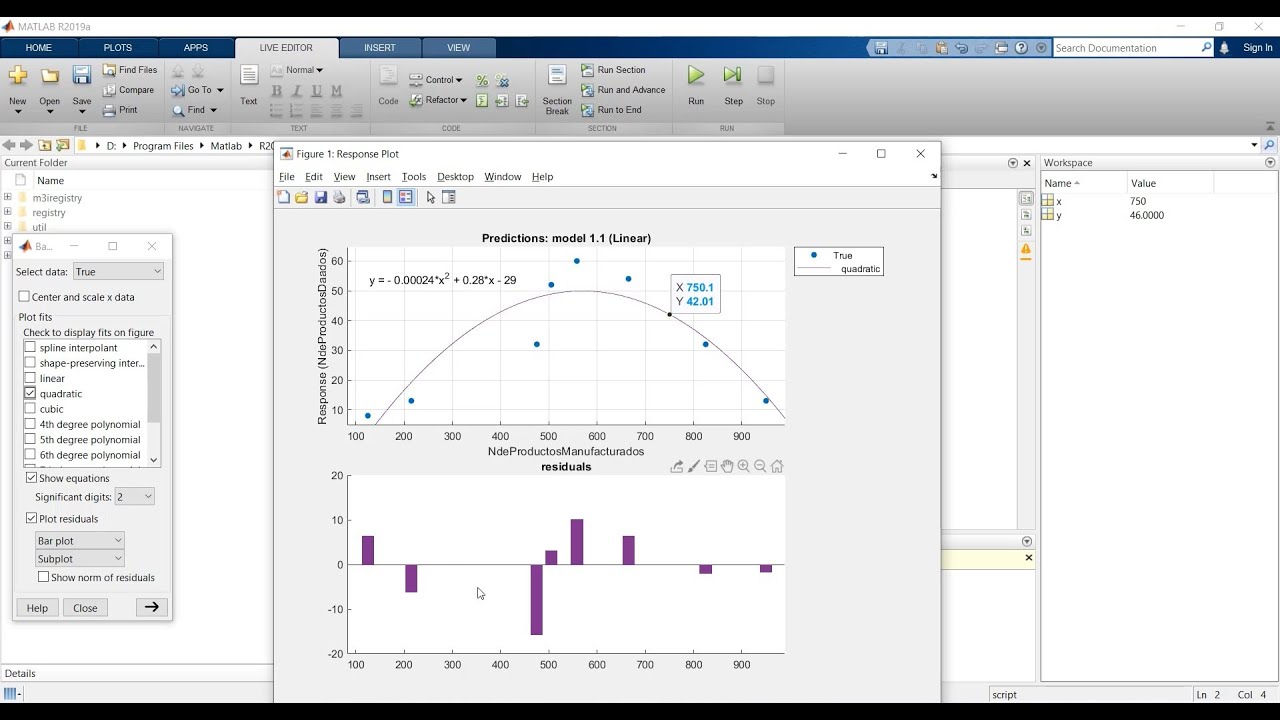Viewport: 1280px width, 720px height.
Task: Click the Open folder icon in ribbon
Action: (x=50, y=76)
